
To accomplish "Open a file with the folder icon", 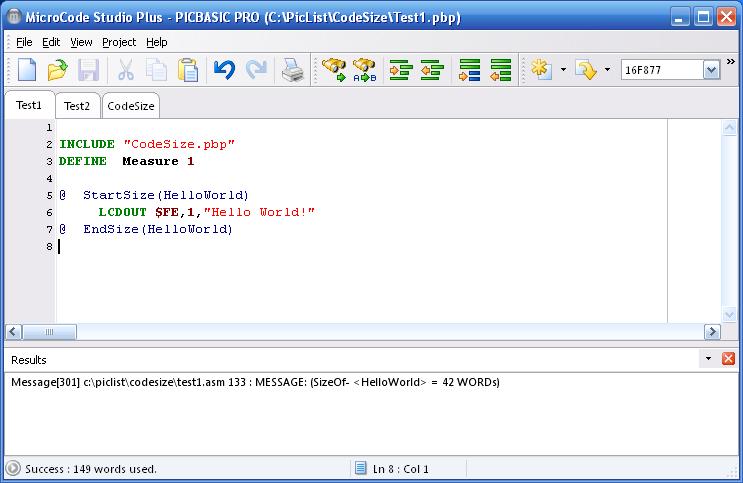I will [x=57, y=70].
